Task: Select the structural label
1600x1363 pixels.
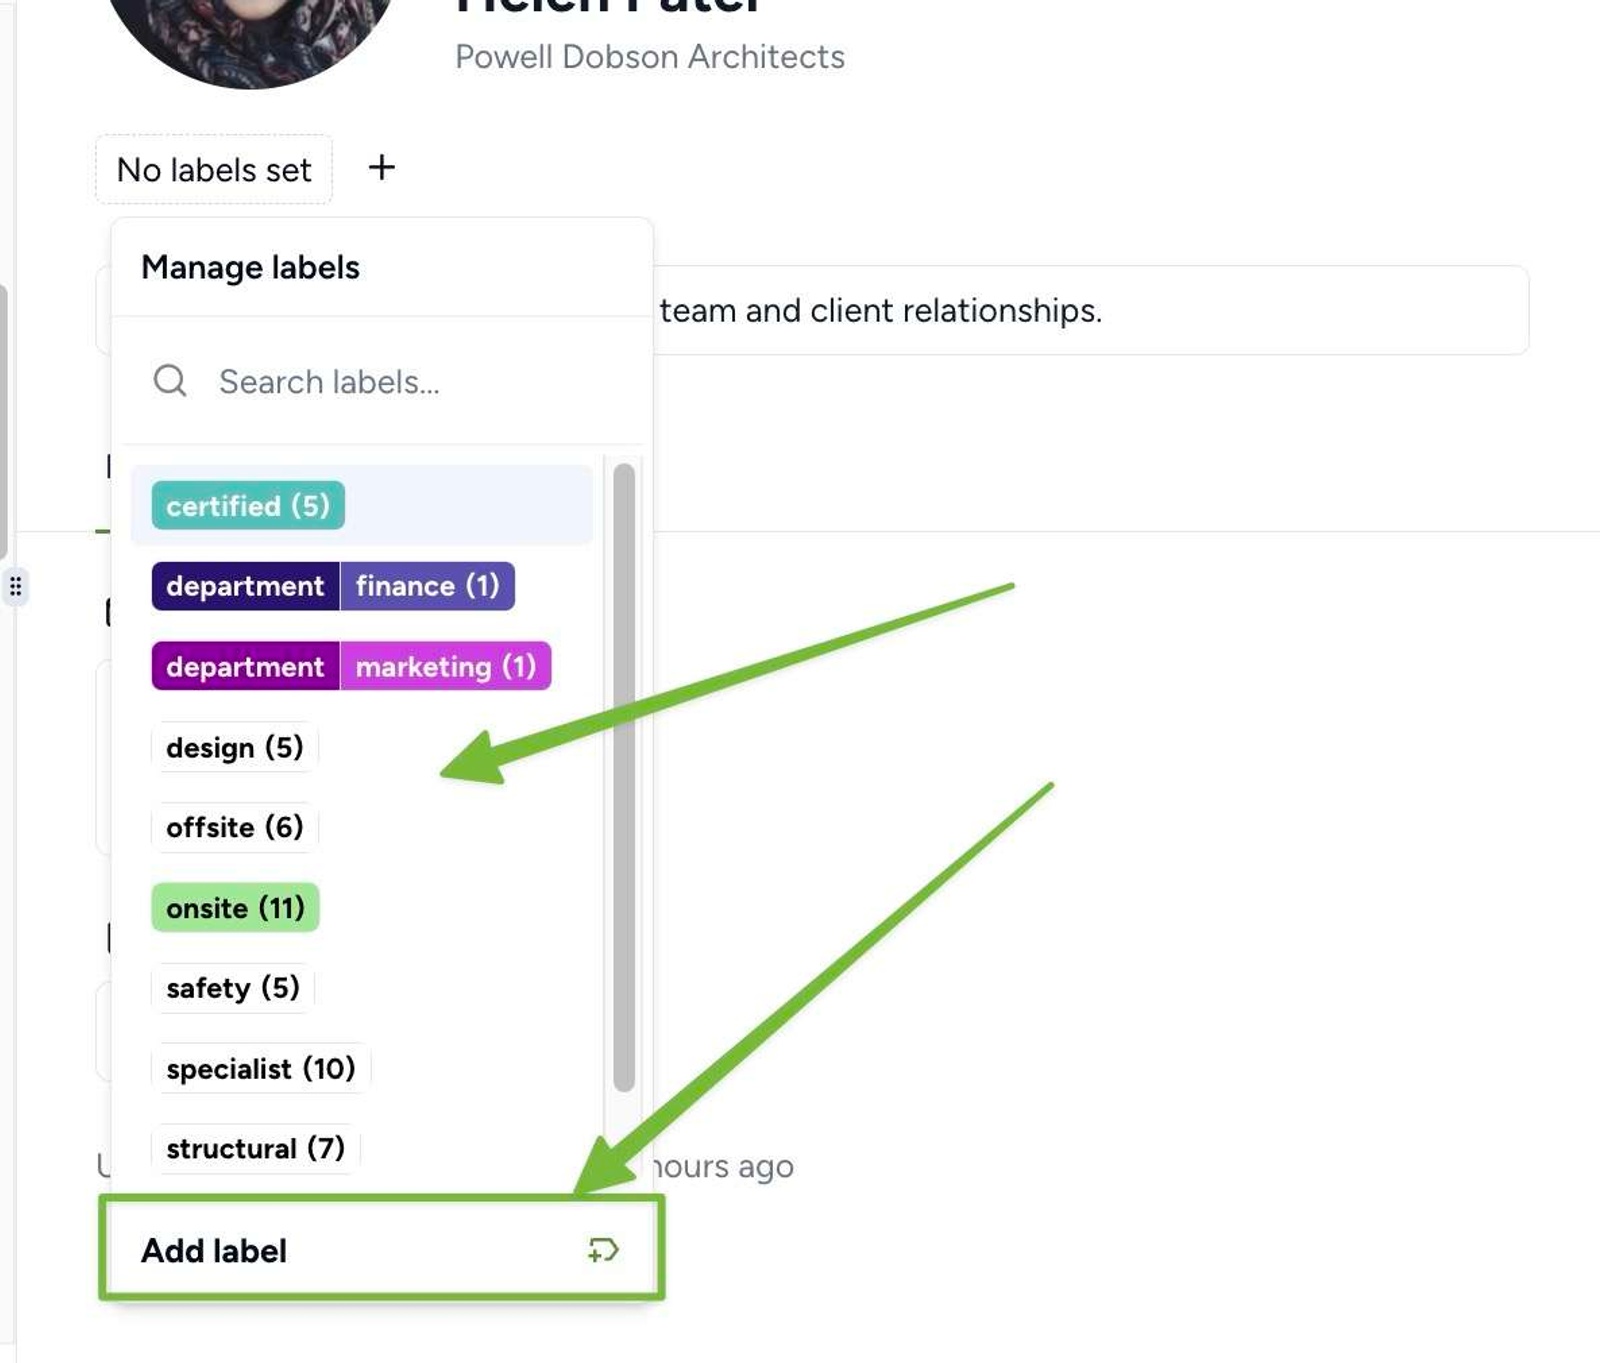Action: pyautogui.click(x=255, y=1149)
